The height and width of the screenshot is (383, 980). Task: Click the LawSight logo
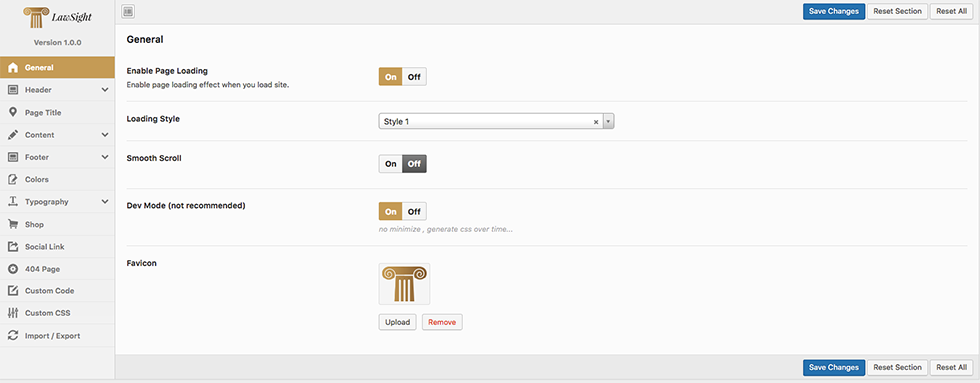(x=57, y=18)
